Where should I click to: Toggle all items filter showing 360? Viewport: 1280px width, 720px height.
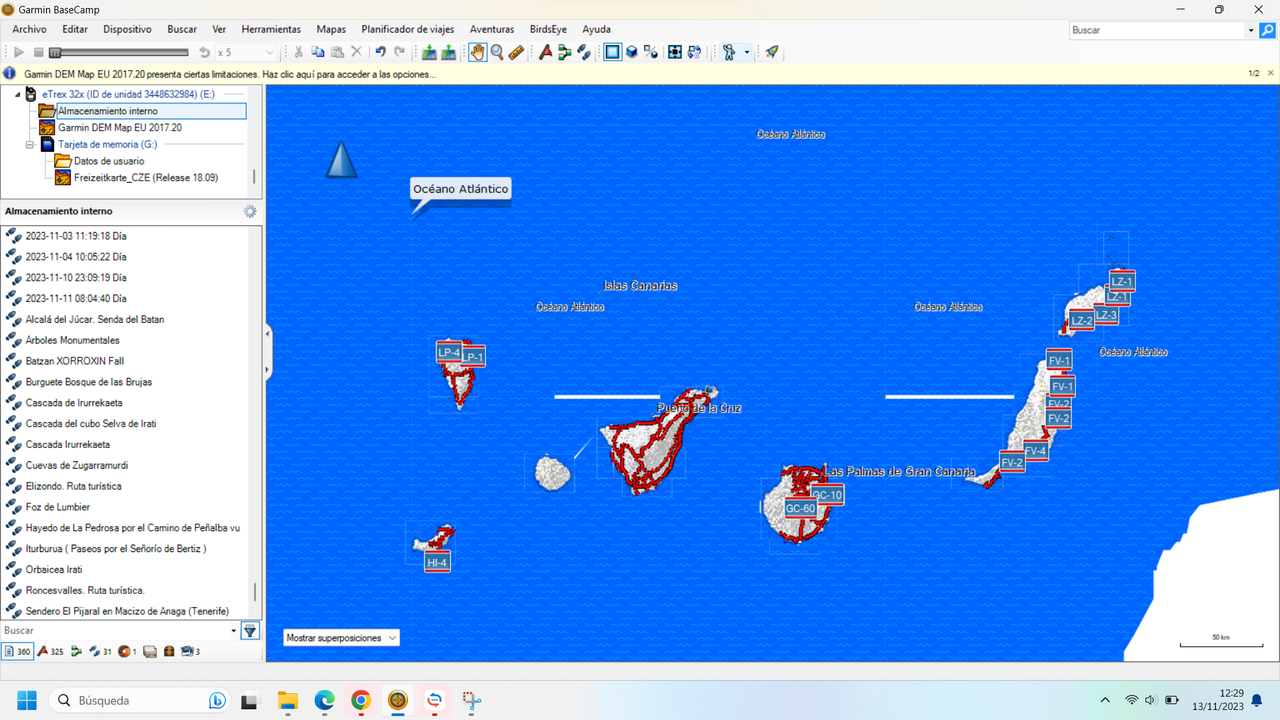[17, 651]
